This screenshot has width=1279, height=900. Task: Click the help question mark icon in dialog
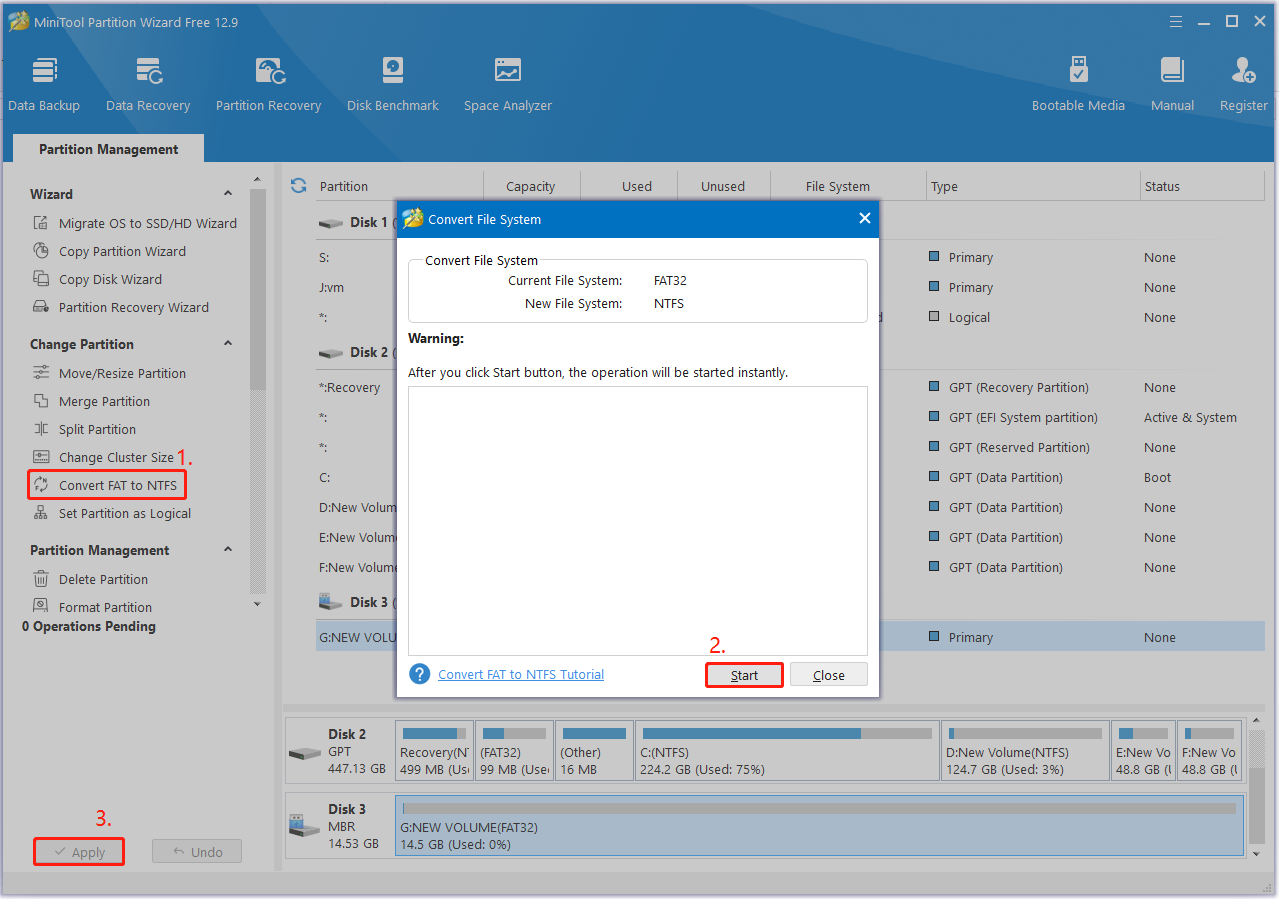point(420,674)
